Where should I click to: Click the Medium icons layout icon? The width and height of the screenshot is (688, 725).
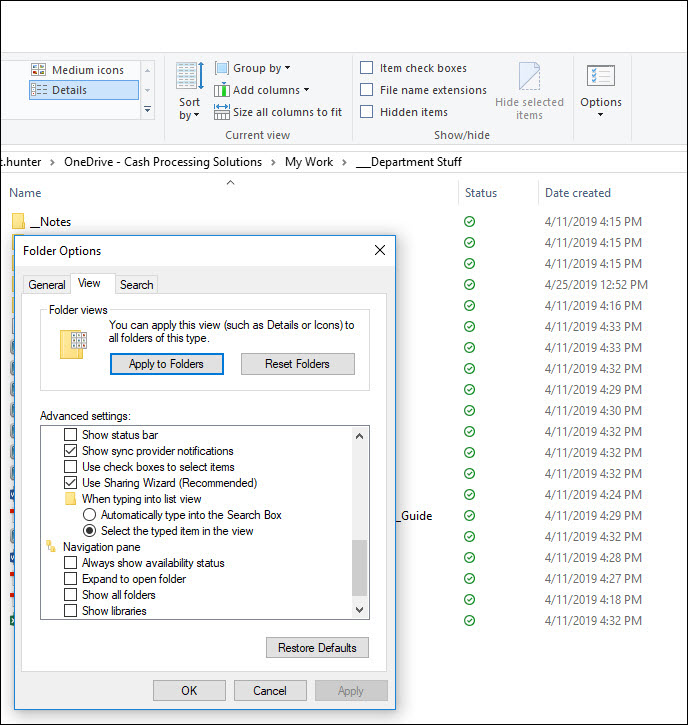point(39,70)
